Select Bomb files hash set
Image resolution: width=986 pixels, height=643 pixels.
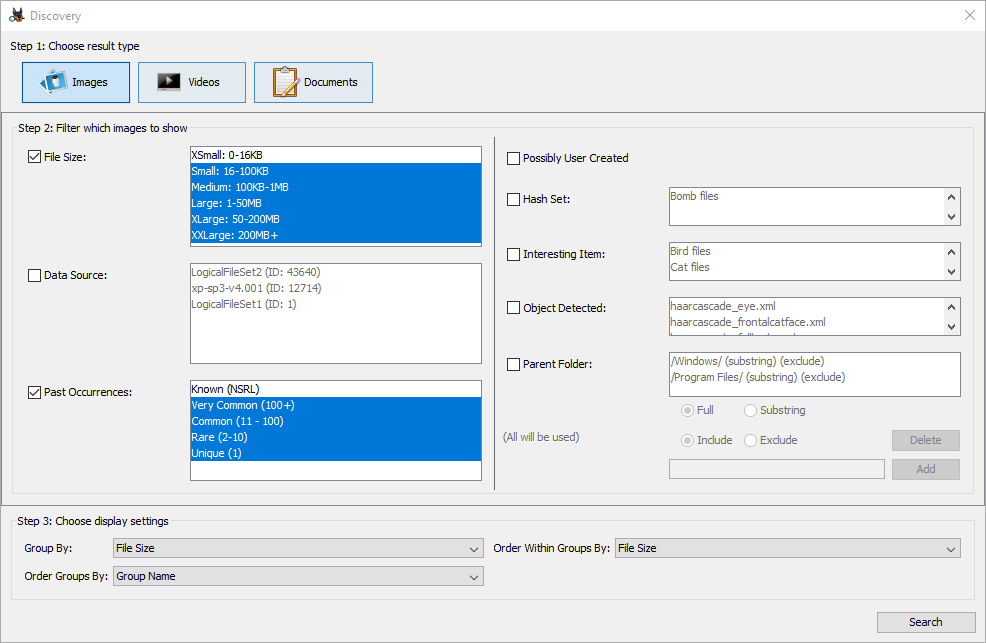pos(806,196)
